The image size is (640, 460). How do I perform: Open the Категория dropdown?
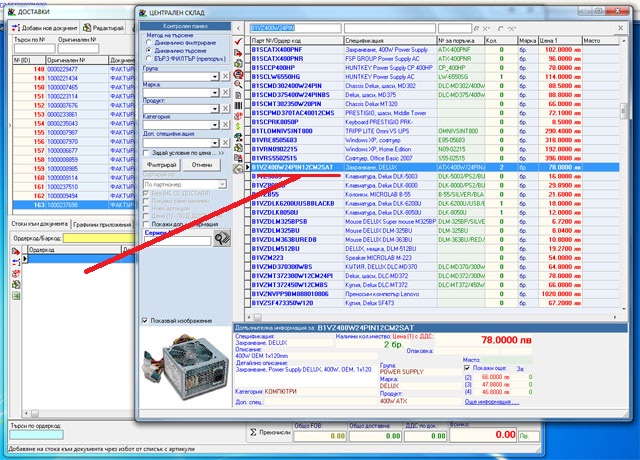tap(215, 124)
